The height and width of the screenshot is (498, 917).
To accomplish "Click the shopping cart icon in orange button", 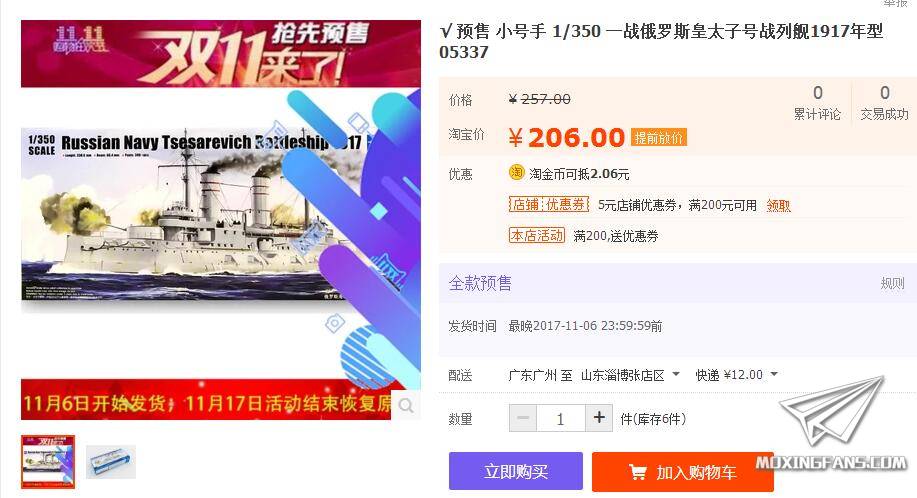I will 637,472.
